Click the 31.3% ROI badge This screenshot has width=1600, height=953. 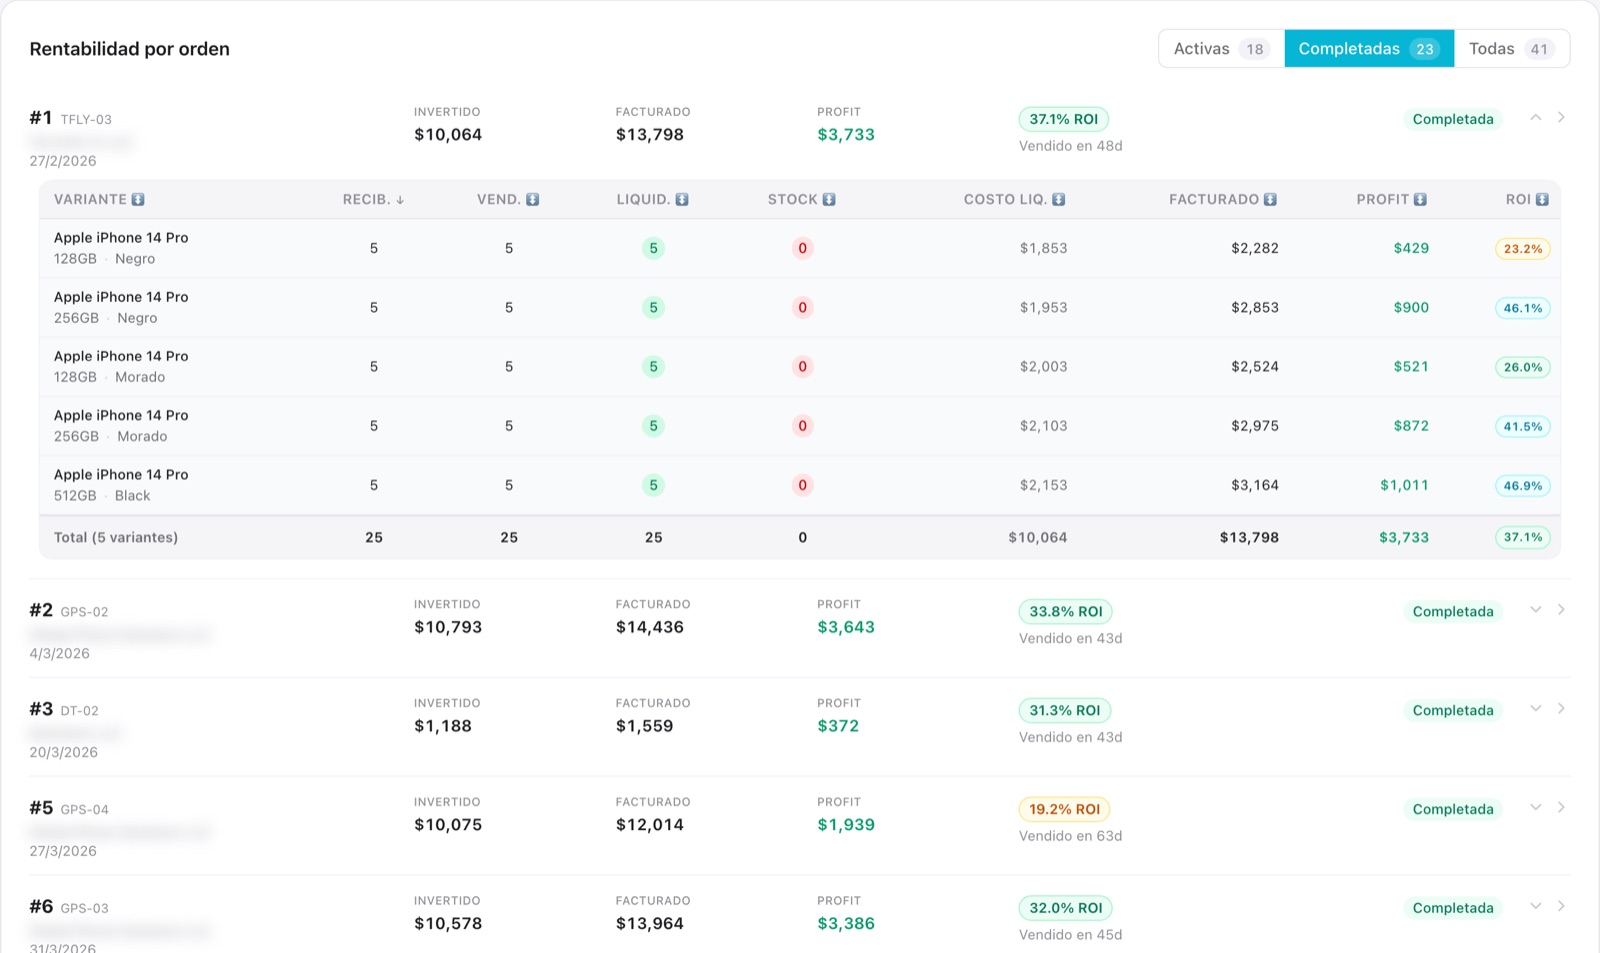[1065, 711]
